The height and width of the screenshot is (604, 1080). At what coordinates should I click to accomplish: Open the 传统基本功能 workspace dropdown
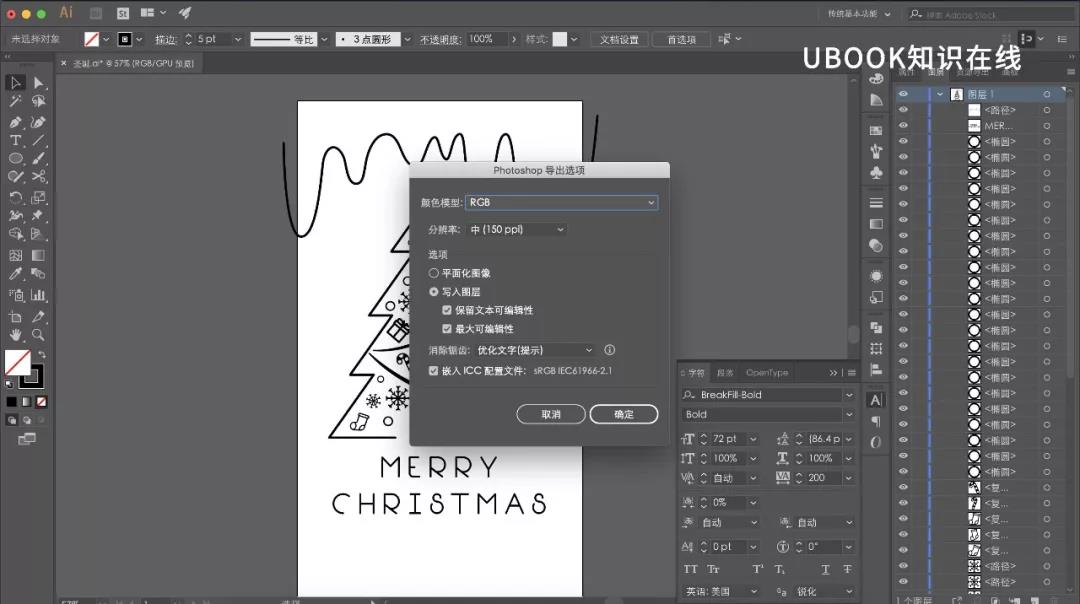coord(859,14)
